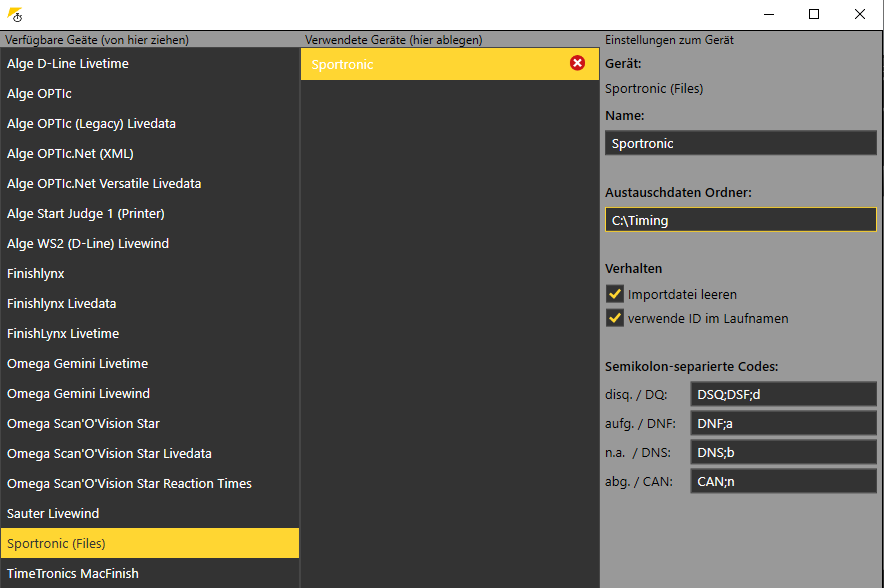The width and height of the screenshot is (884, 588).
Task: Edit the abg. / CAN codes field
Action: pos(784,481)
